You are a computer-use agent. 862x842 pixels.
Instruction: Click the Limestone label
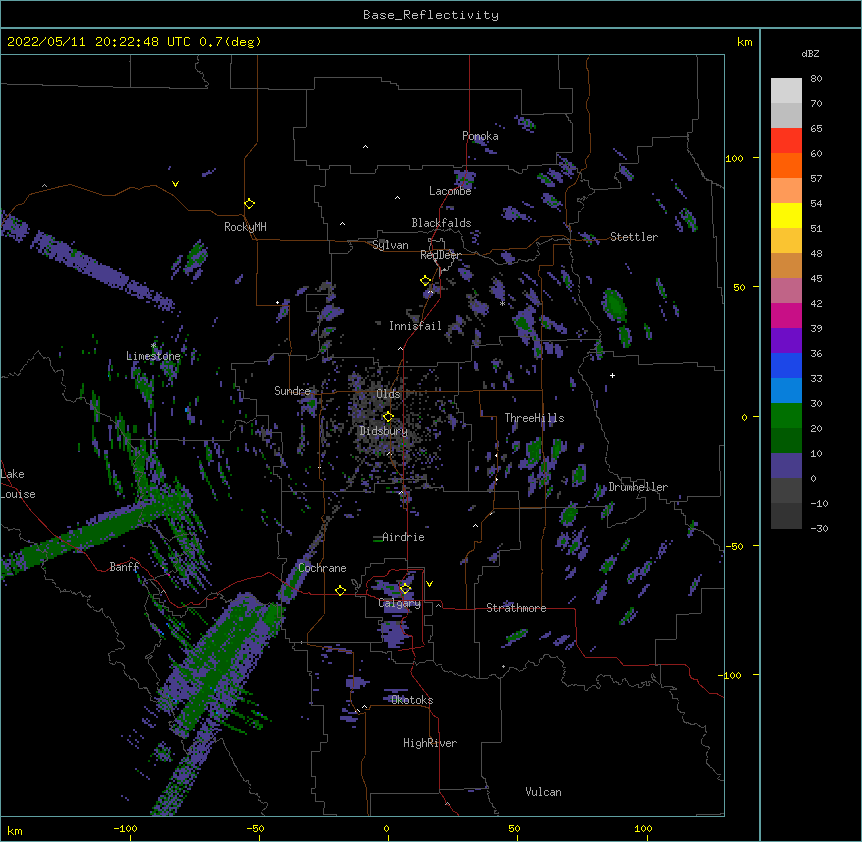tap(153, 356)
